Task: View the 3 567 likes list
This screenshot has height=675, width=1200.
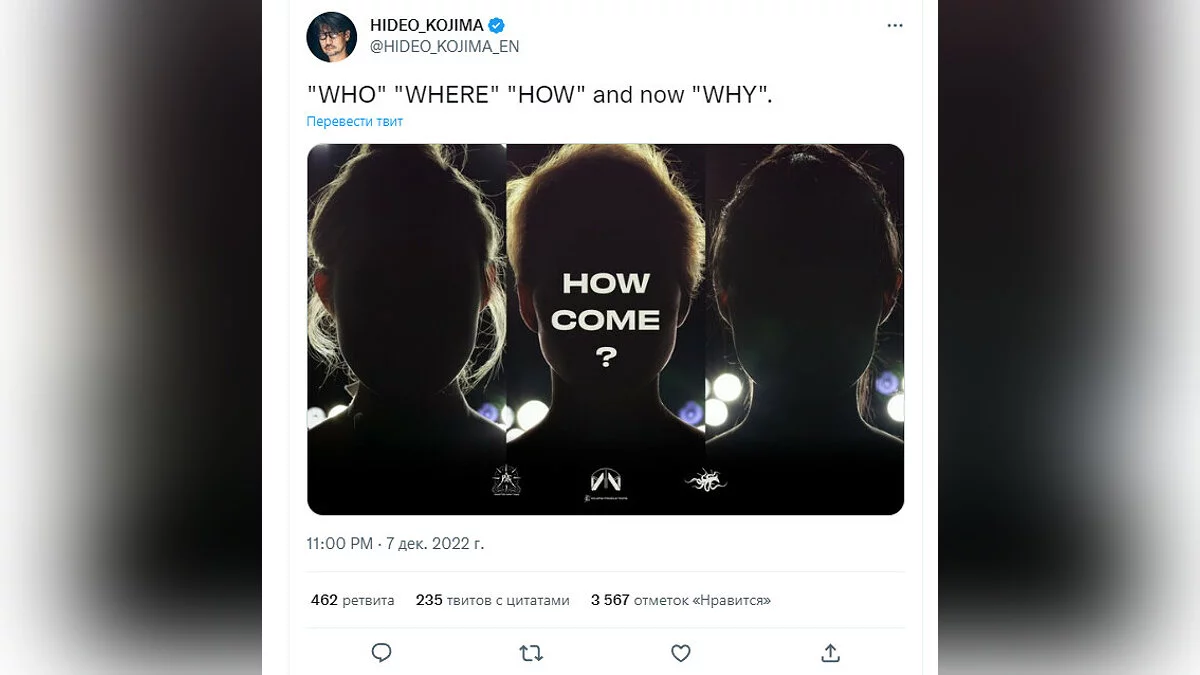Action: tap(680, 600)
